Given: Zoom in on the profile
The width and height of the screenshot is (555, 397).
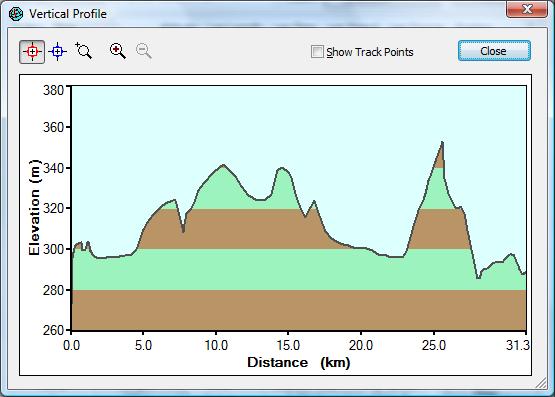Looking at the screenshot, I should coord(118,51).
